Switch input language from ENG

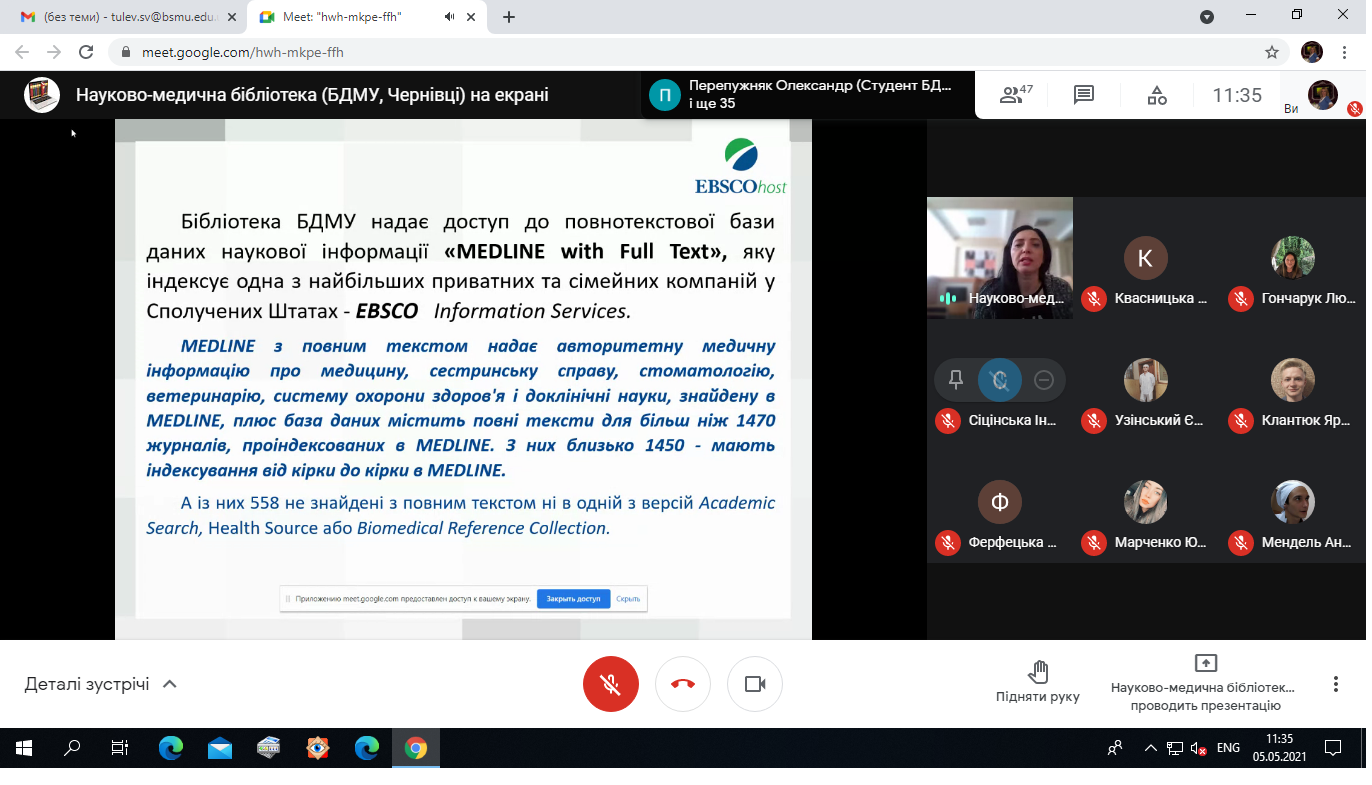(1228, 748)
